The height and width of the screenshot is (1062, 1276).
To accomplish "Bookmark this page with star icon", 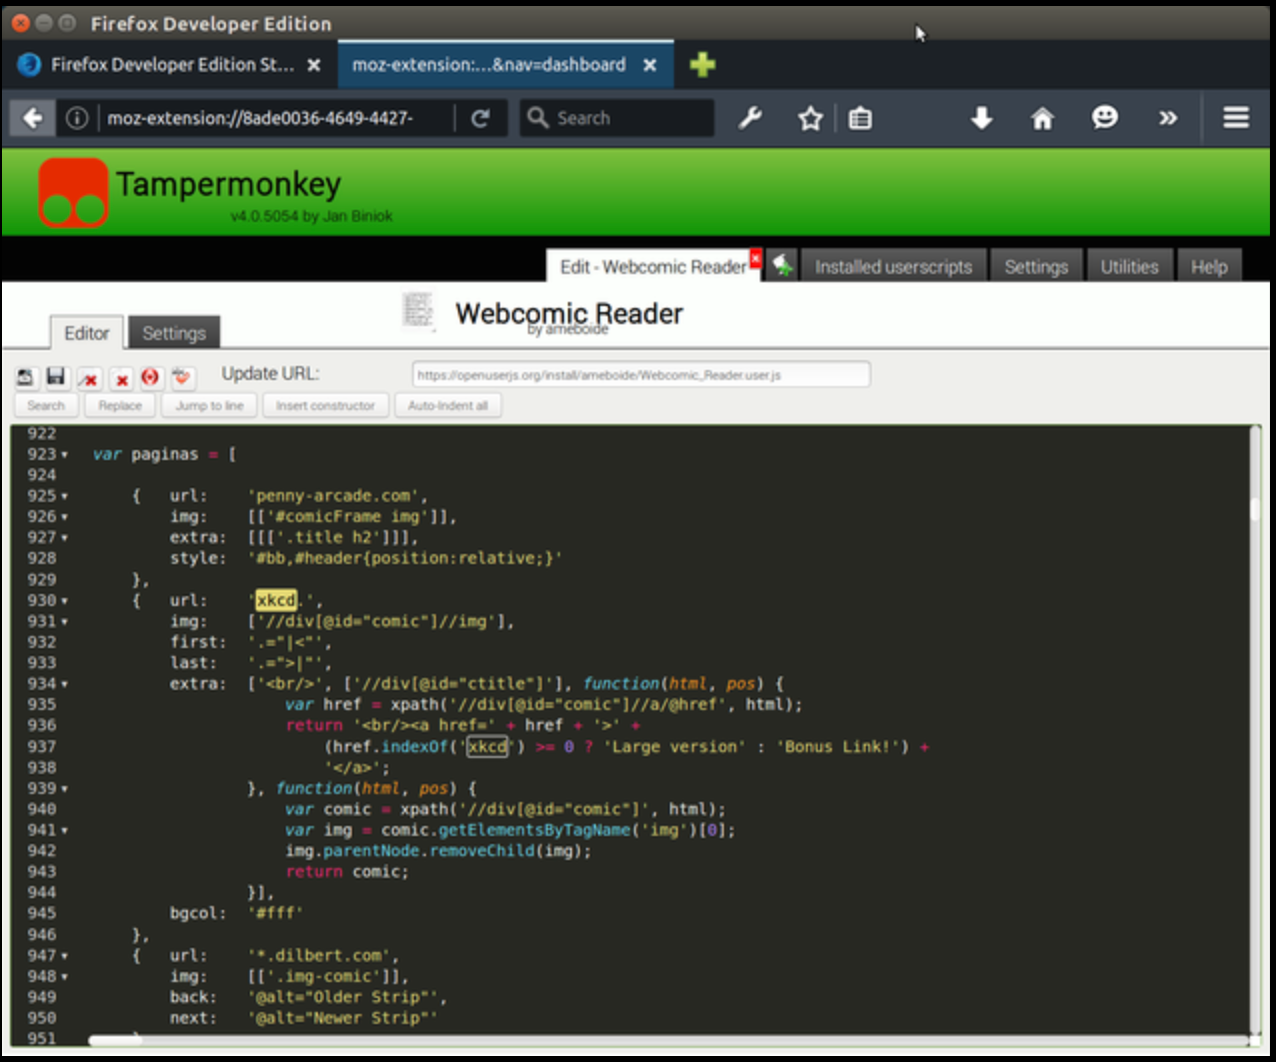I will coord(810,118).
